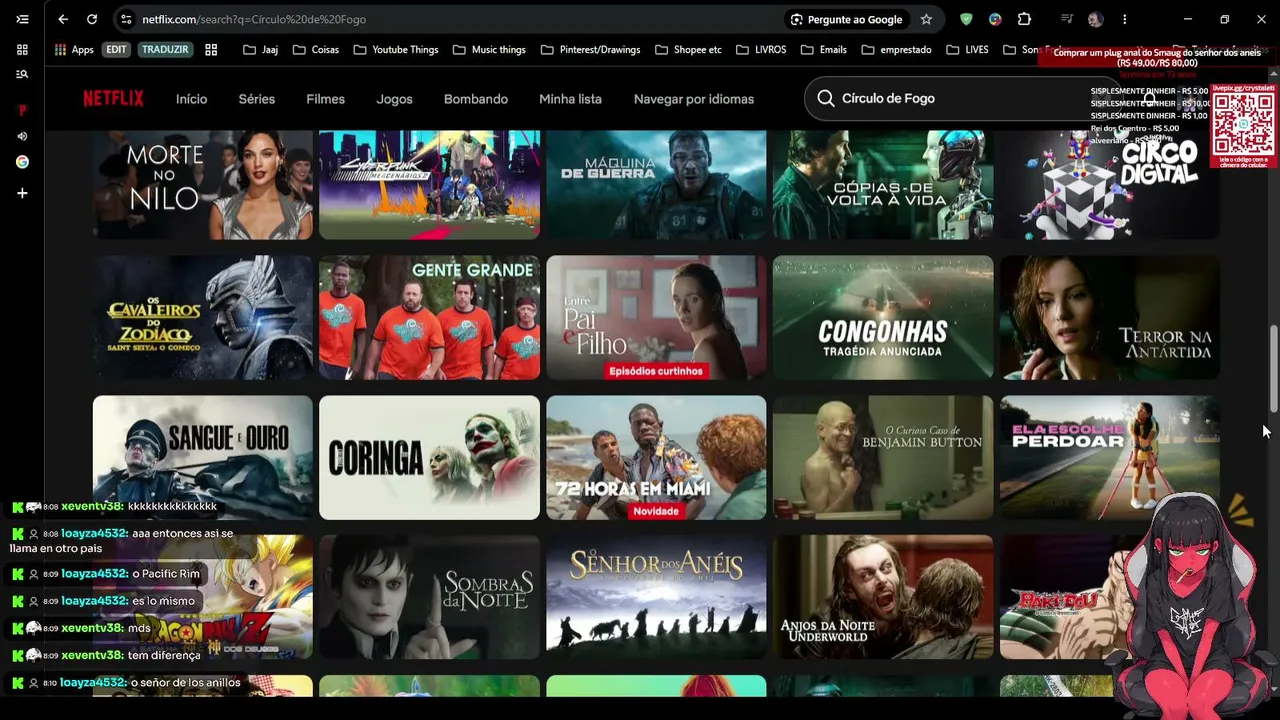Click the Pergunte ao Google lens button
This screenshot has height=720, width=1280.
pyautogui.click(x=846, y=19)
